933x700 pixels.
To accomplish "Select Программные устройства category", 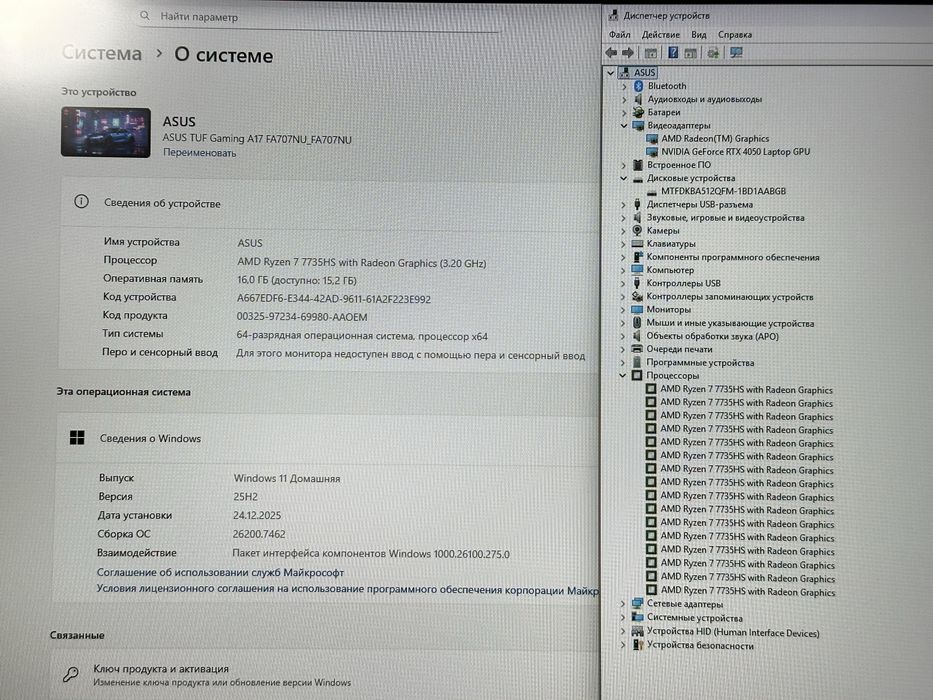I will tap(700, 362).
